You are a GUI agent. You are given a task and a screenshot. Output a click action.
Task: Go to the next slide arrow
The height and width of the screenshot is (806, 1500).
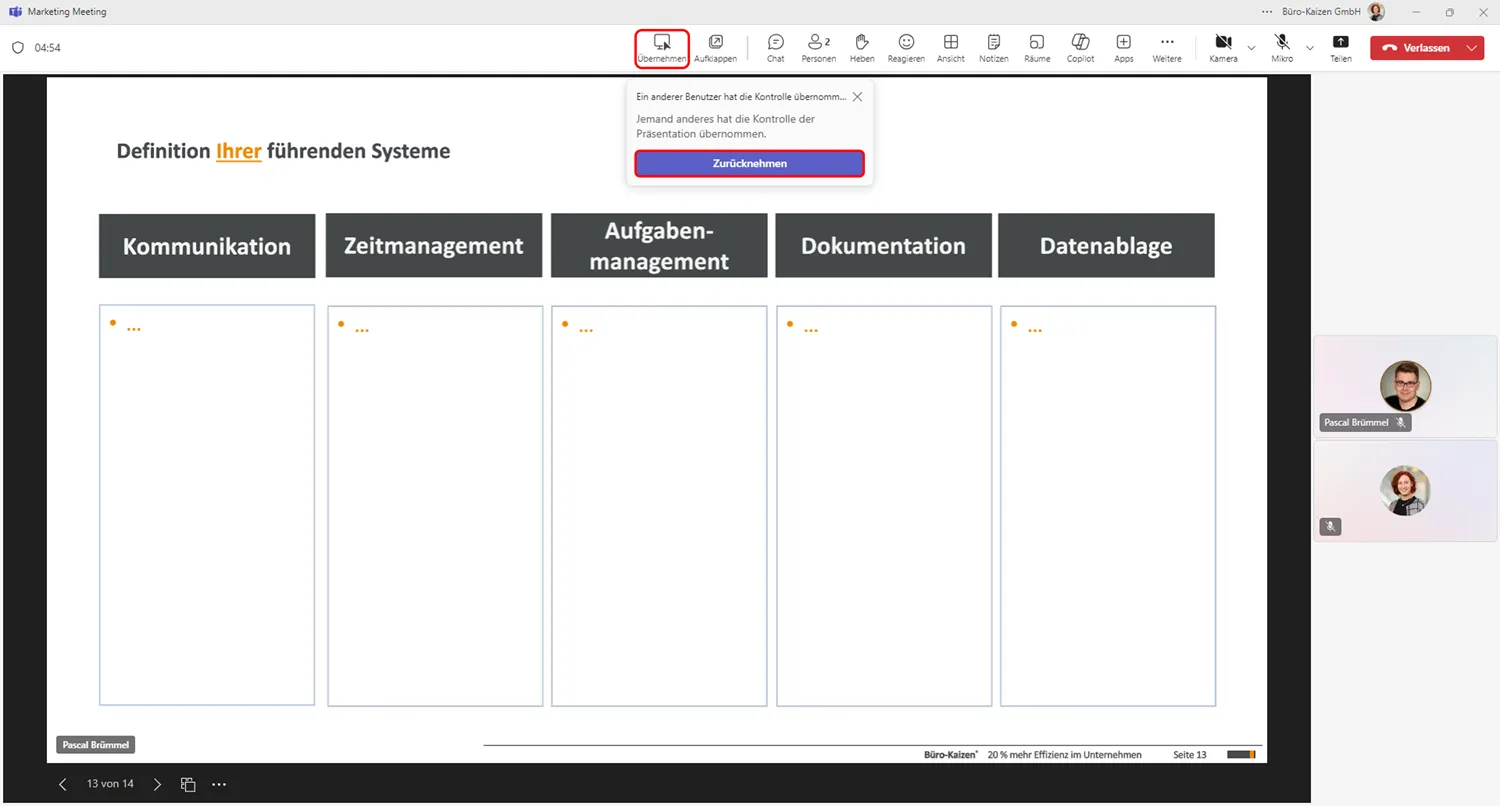coord(157,784)
